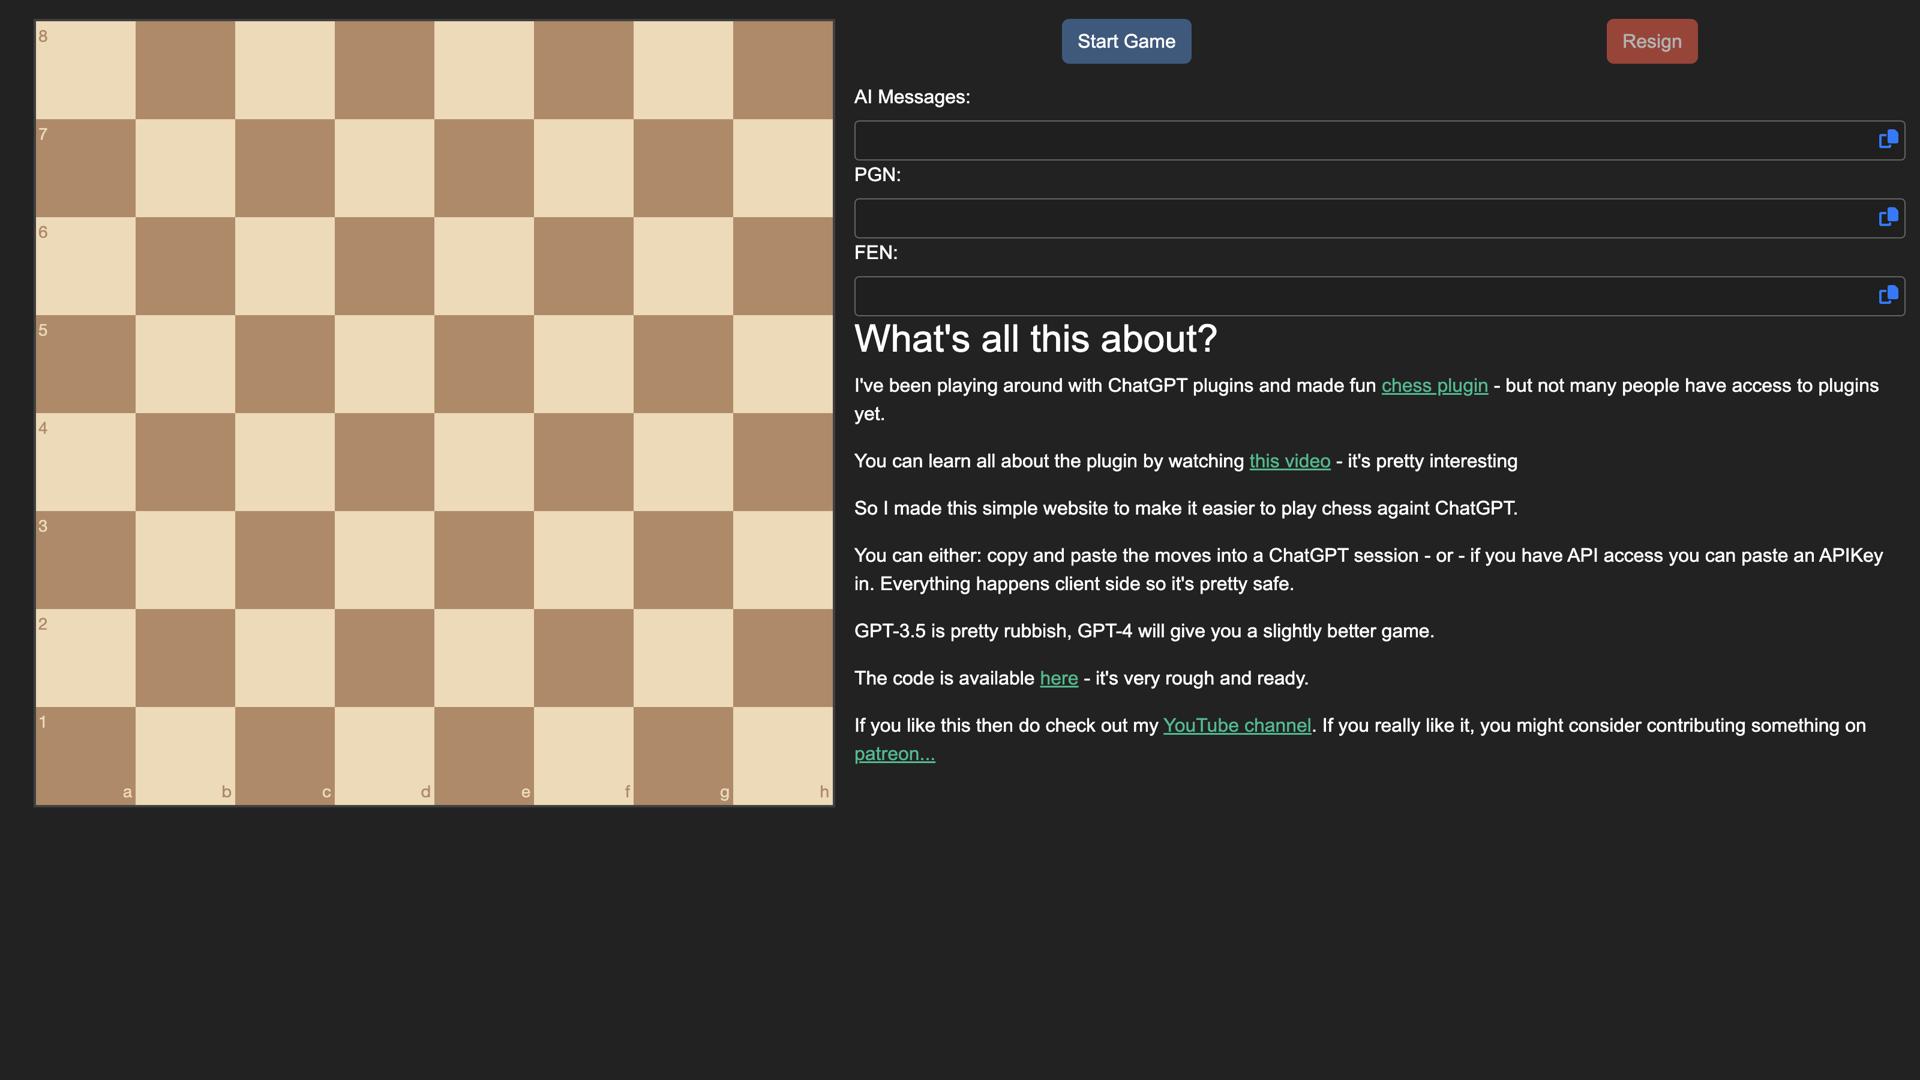The height and width of the screenshot is (1080, 1920).
Task: Click the c5 square on the board
Action: [284, 364]
